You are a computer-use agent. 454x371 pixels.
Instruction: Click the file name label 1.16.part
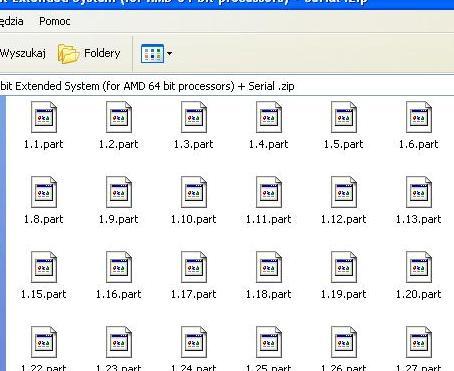pyautogui.click(x=119, y=294)
